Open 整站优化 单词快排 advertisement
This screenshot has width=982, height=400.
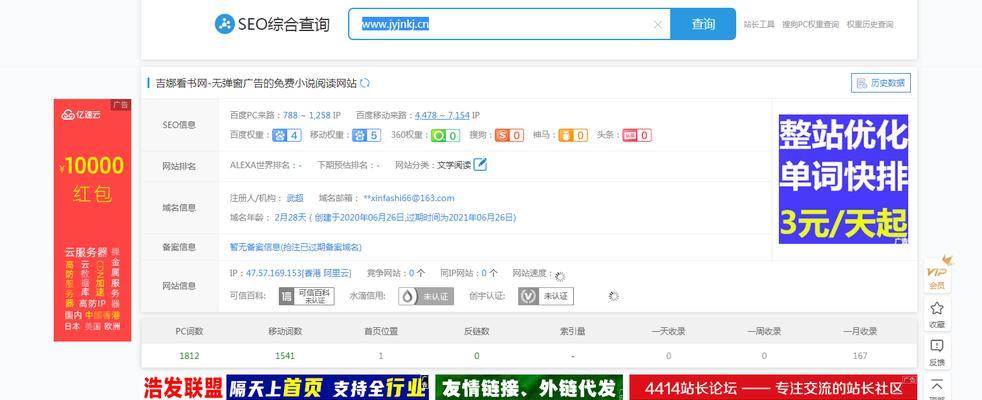(843, 179)
